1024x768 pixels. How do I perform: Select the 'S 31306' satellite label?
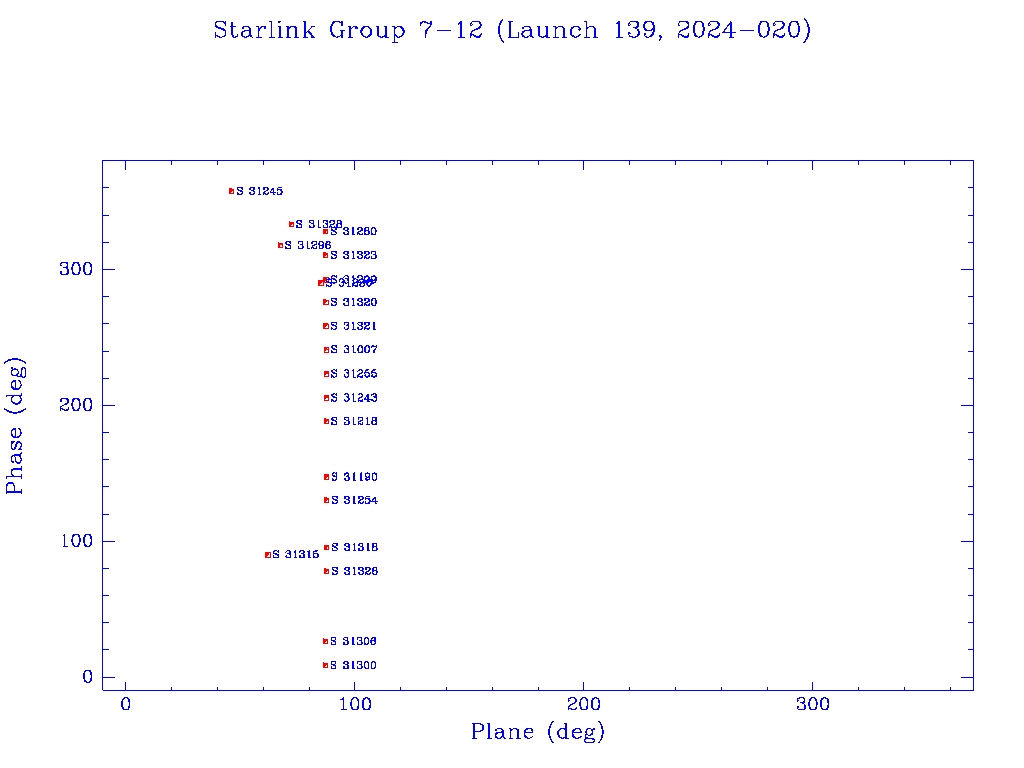353,641
